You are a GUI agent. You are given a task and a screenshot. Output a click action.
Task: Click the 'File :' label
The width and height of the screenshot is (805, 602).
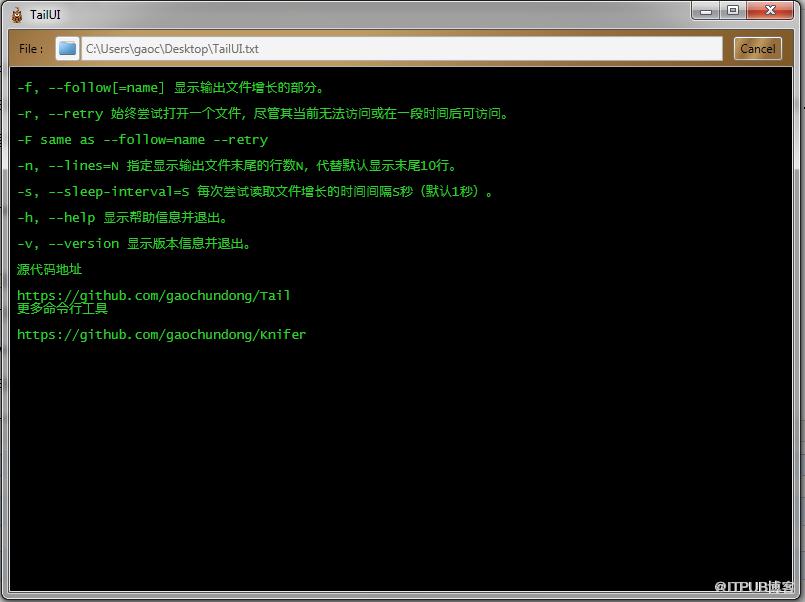31,49
